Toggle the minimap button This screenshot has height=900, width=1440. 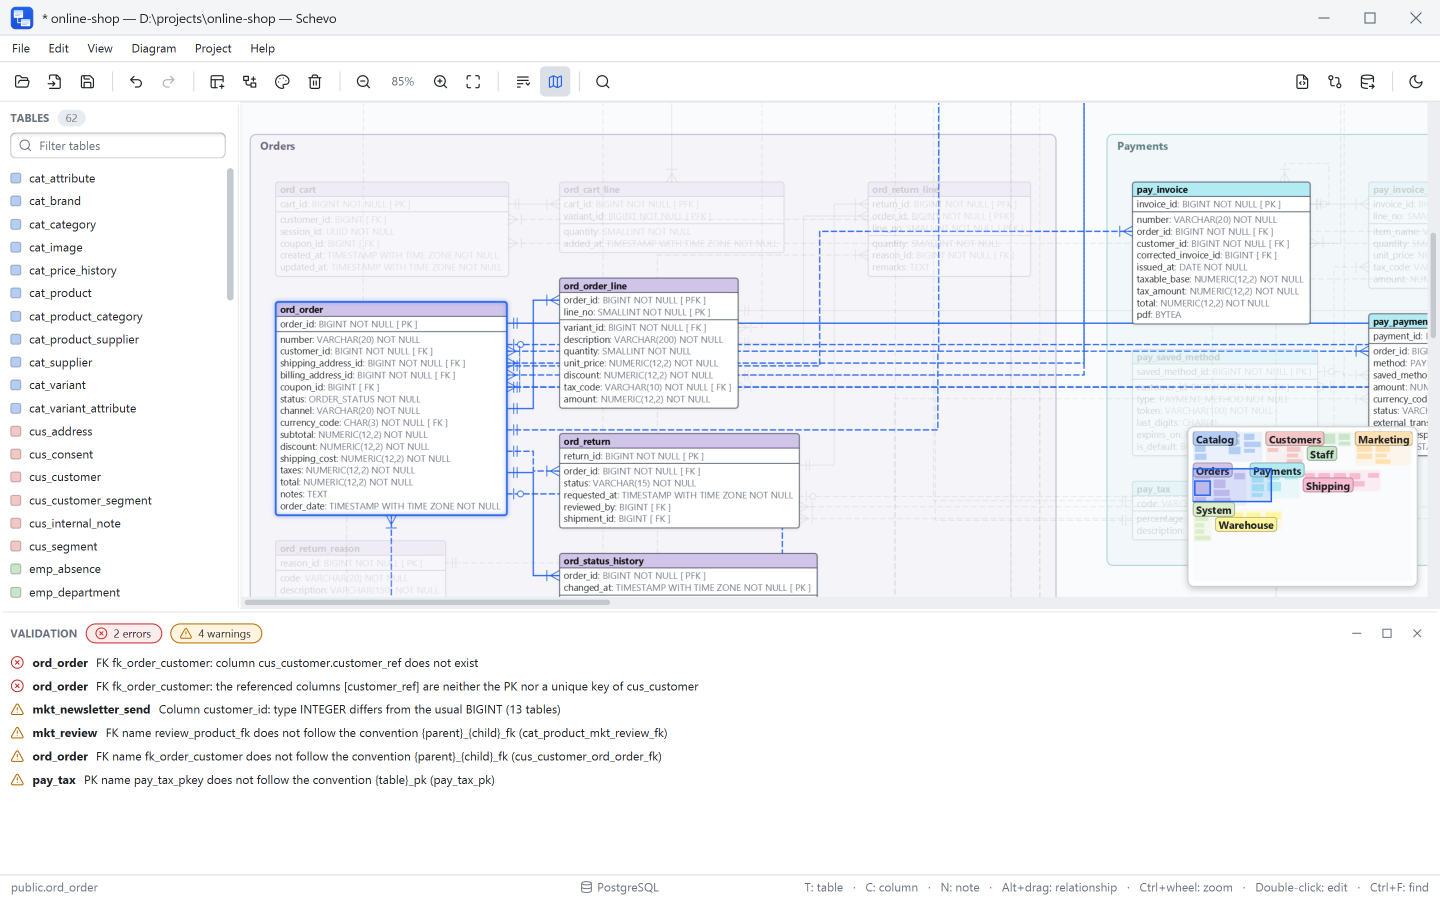[x=555, y=82]
